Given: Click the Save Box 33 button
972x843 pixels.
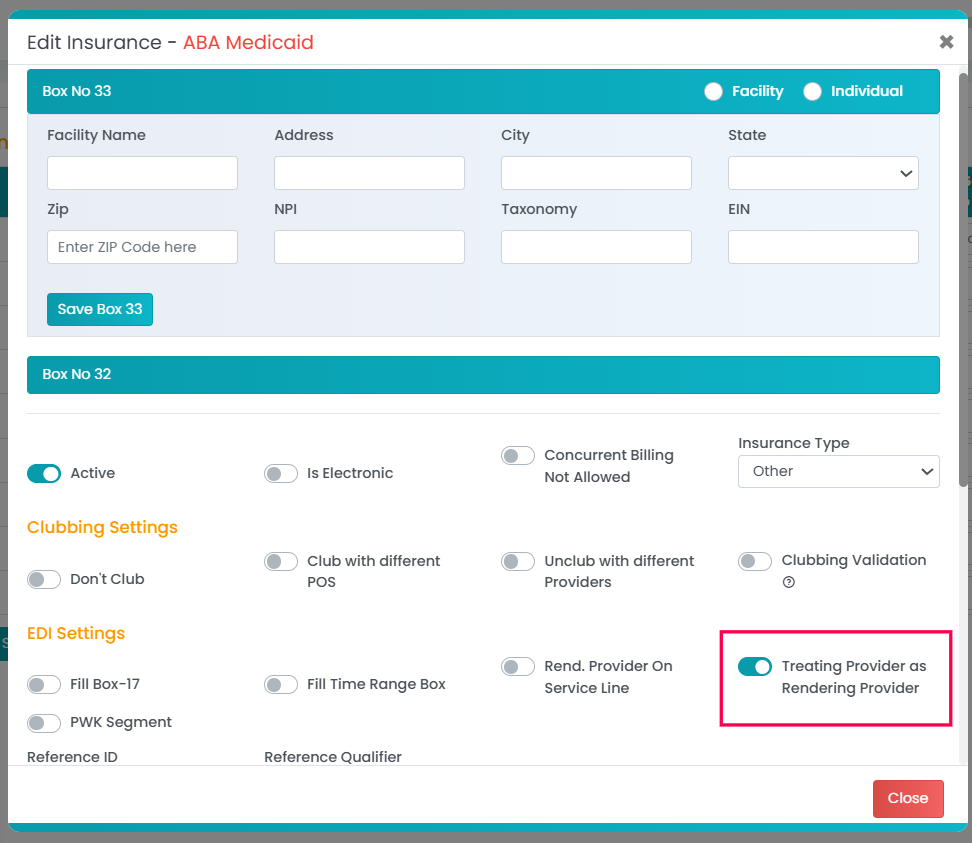Looking at the screenshot, I should click(100, 309).
